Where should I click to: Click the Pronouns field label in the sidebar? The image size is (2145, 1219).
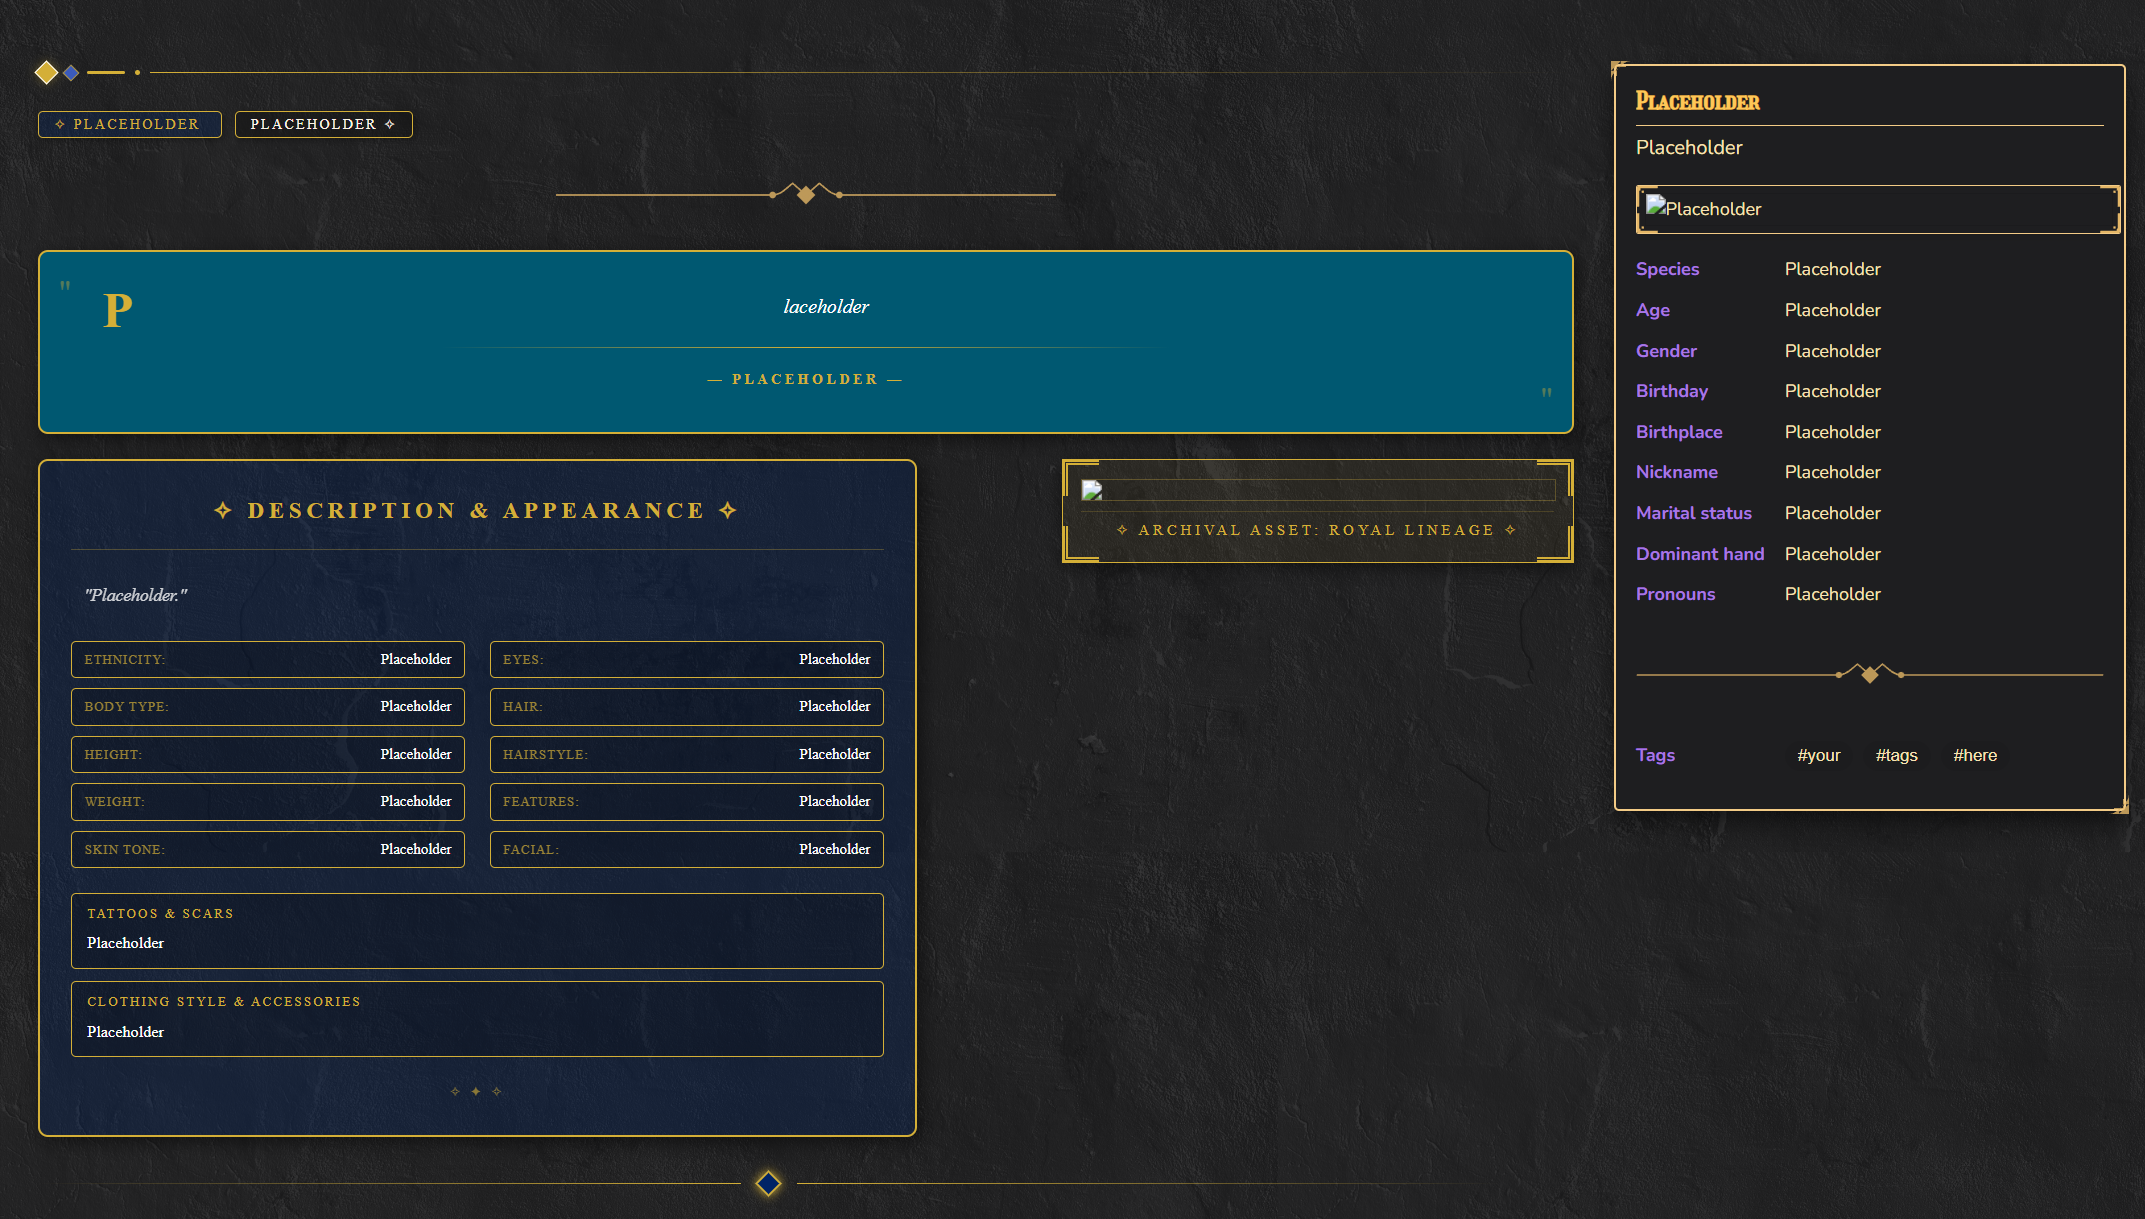(1675, 593)
